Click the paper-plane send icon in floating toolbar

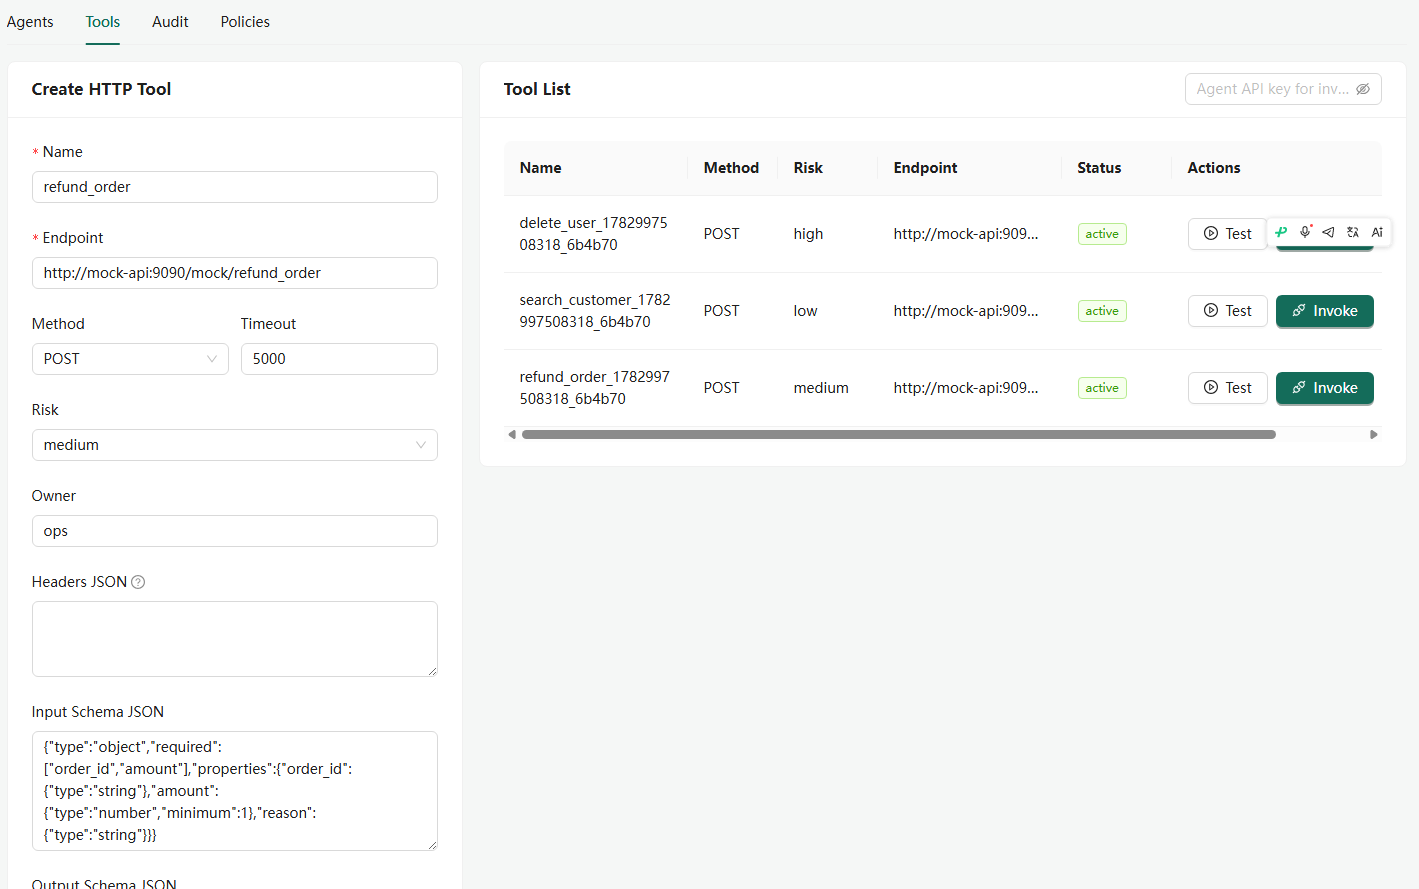pyautogui.click(x=1328, y=232)
